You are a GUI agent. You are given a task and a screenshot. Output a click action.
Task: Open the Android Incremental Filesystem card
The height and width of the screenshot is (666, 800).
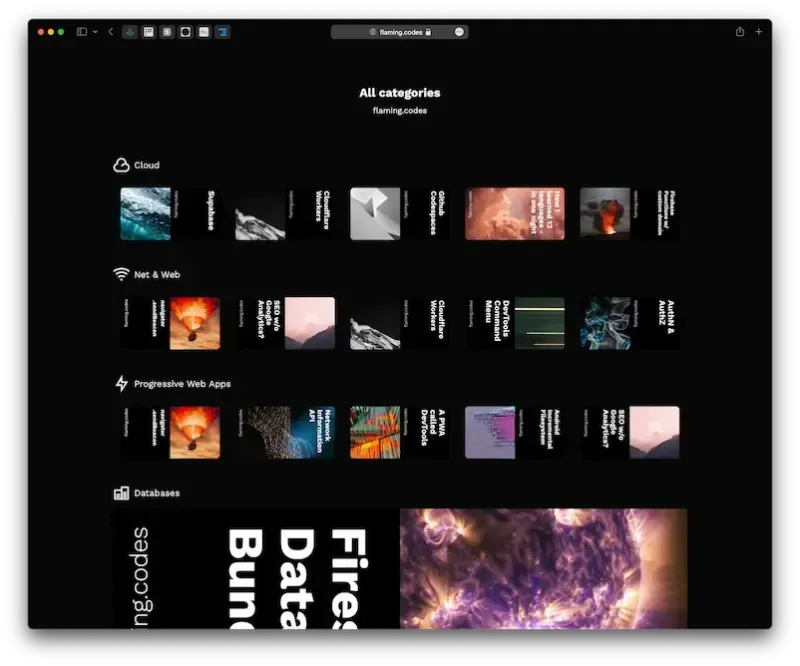point(515,432)
